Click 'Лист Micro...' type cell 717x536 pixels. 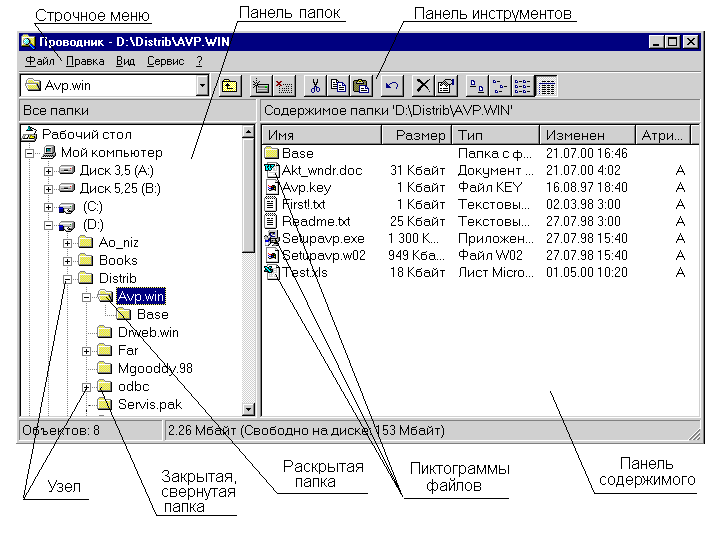(496, 272)
